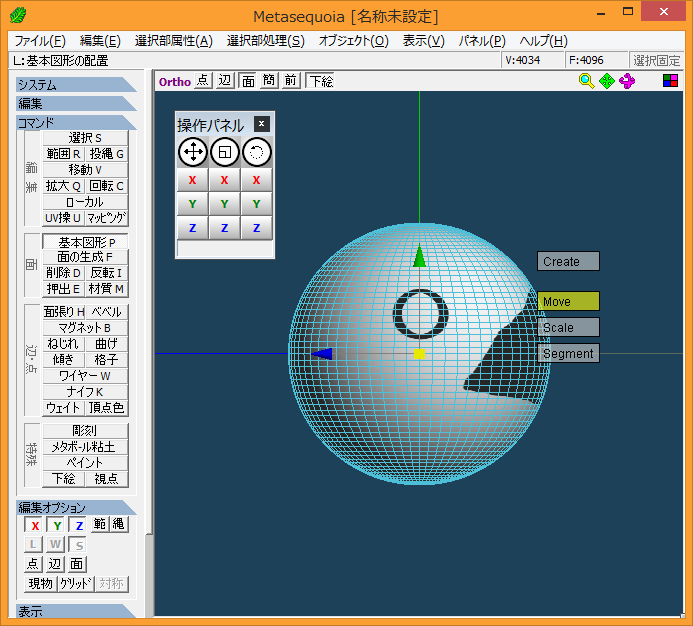Screen dimensions: 693x626
Task: Click the X button under the move icon
Action: point(193,180)
